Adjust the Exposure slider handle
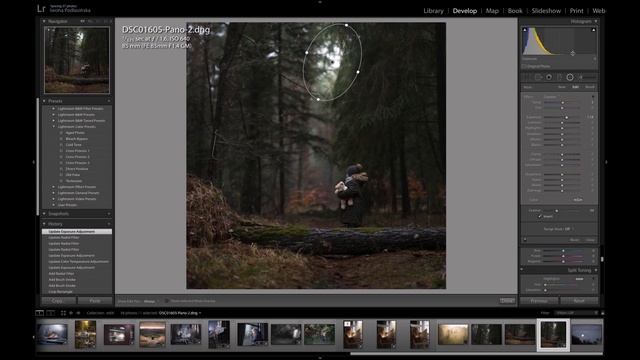The width and height of the screenshot is (640, 360). (567, 117)
